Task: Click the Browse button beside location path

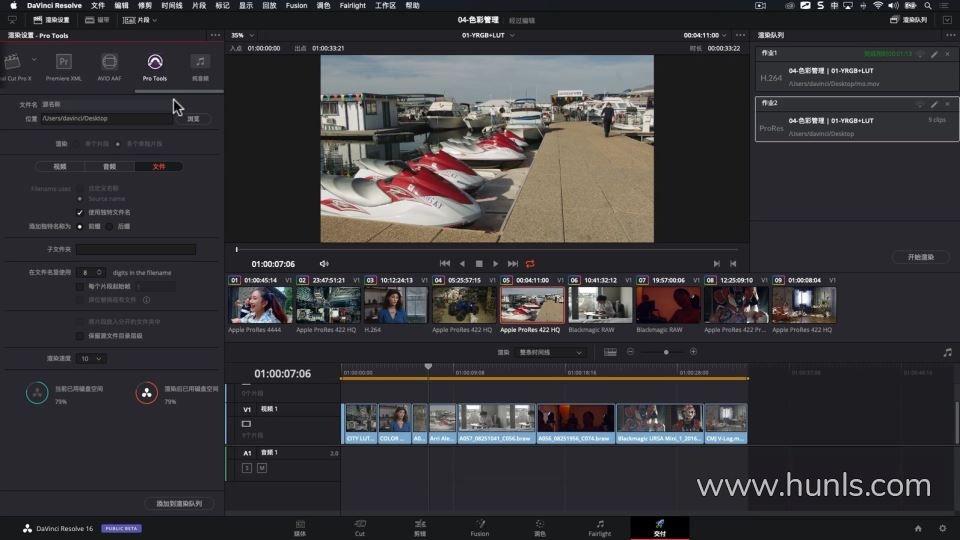Action: [193, 118]
